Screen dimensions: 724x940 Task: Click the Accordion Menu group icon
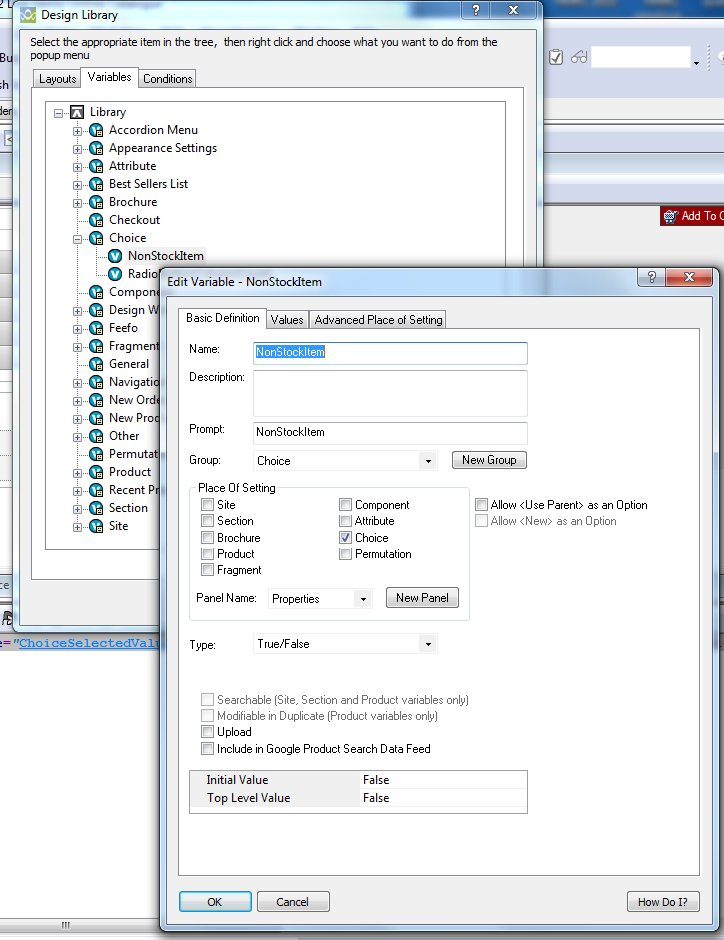pos(97,130)
